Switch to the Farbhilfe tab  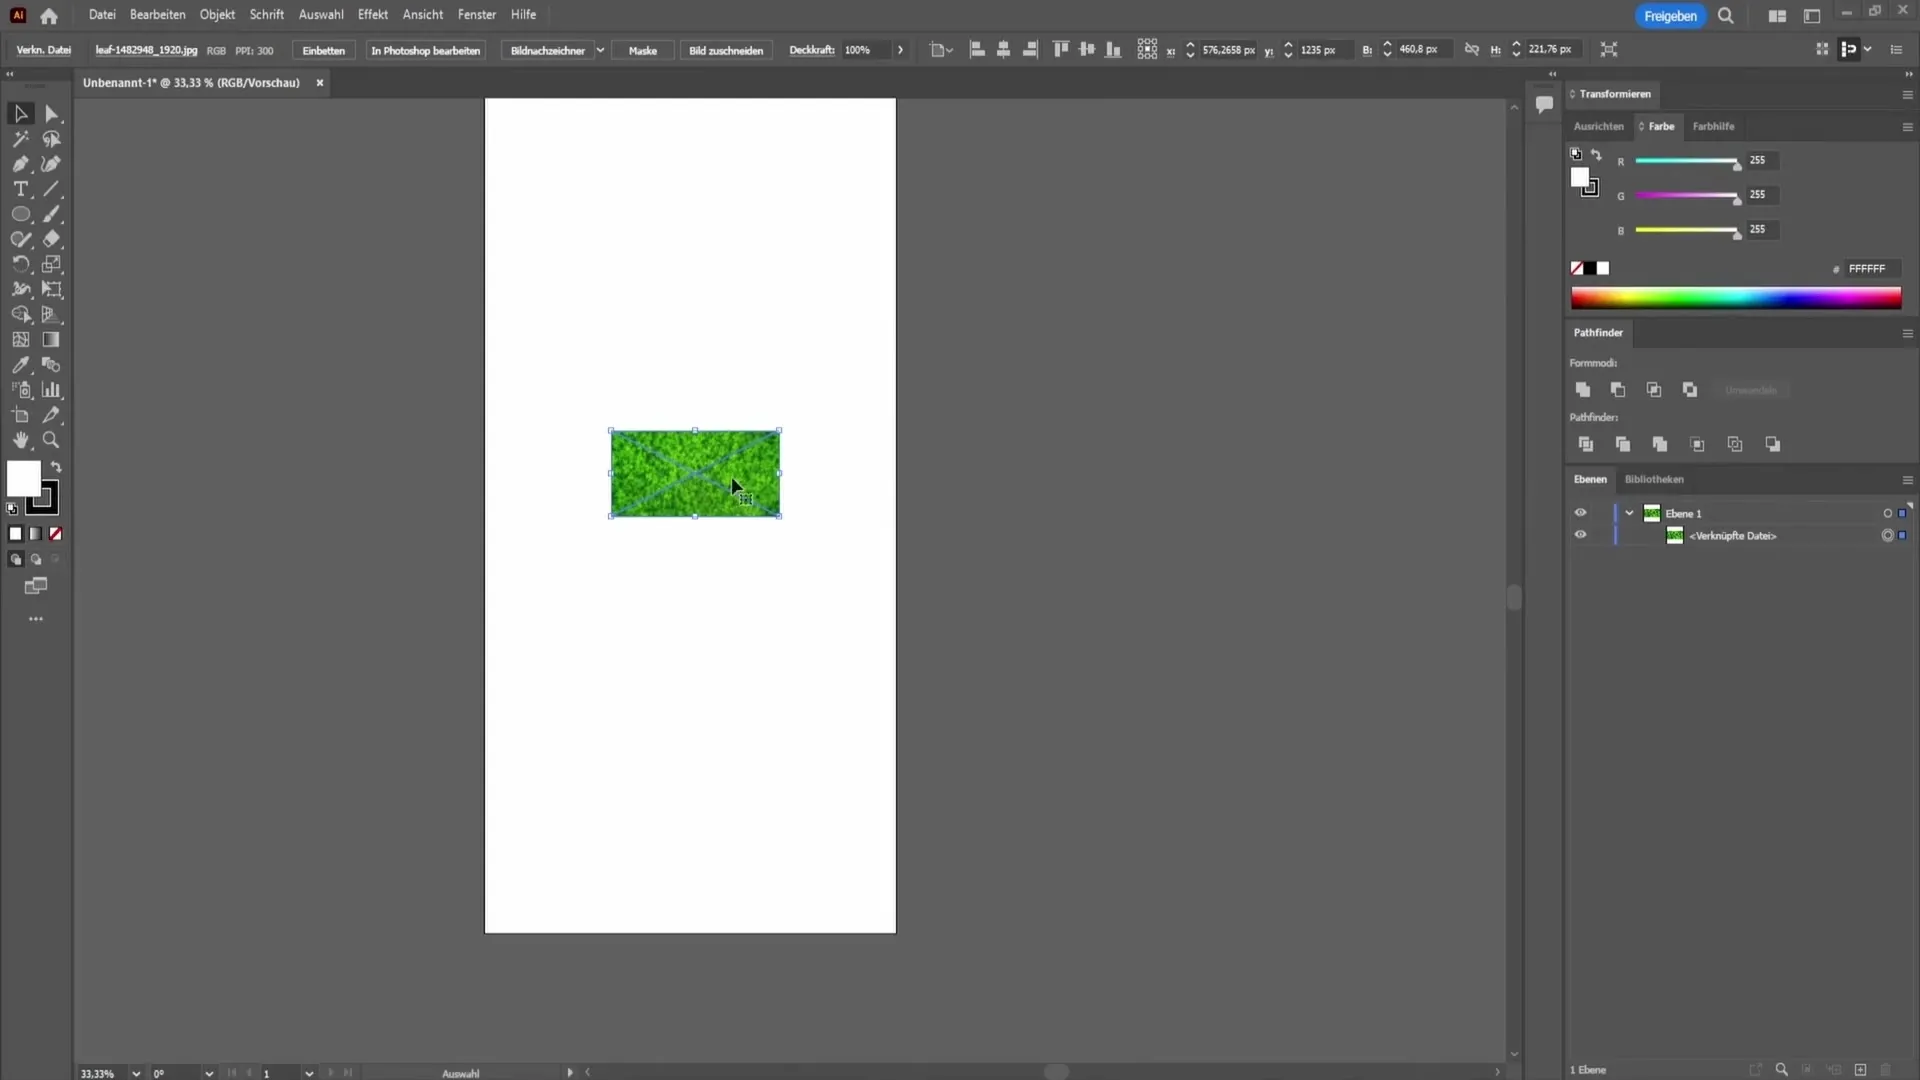click(x=1713, y=127)
